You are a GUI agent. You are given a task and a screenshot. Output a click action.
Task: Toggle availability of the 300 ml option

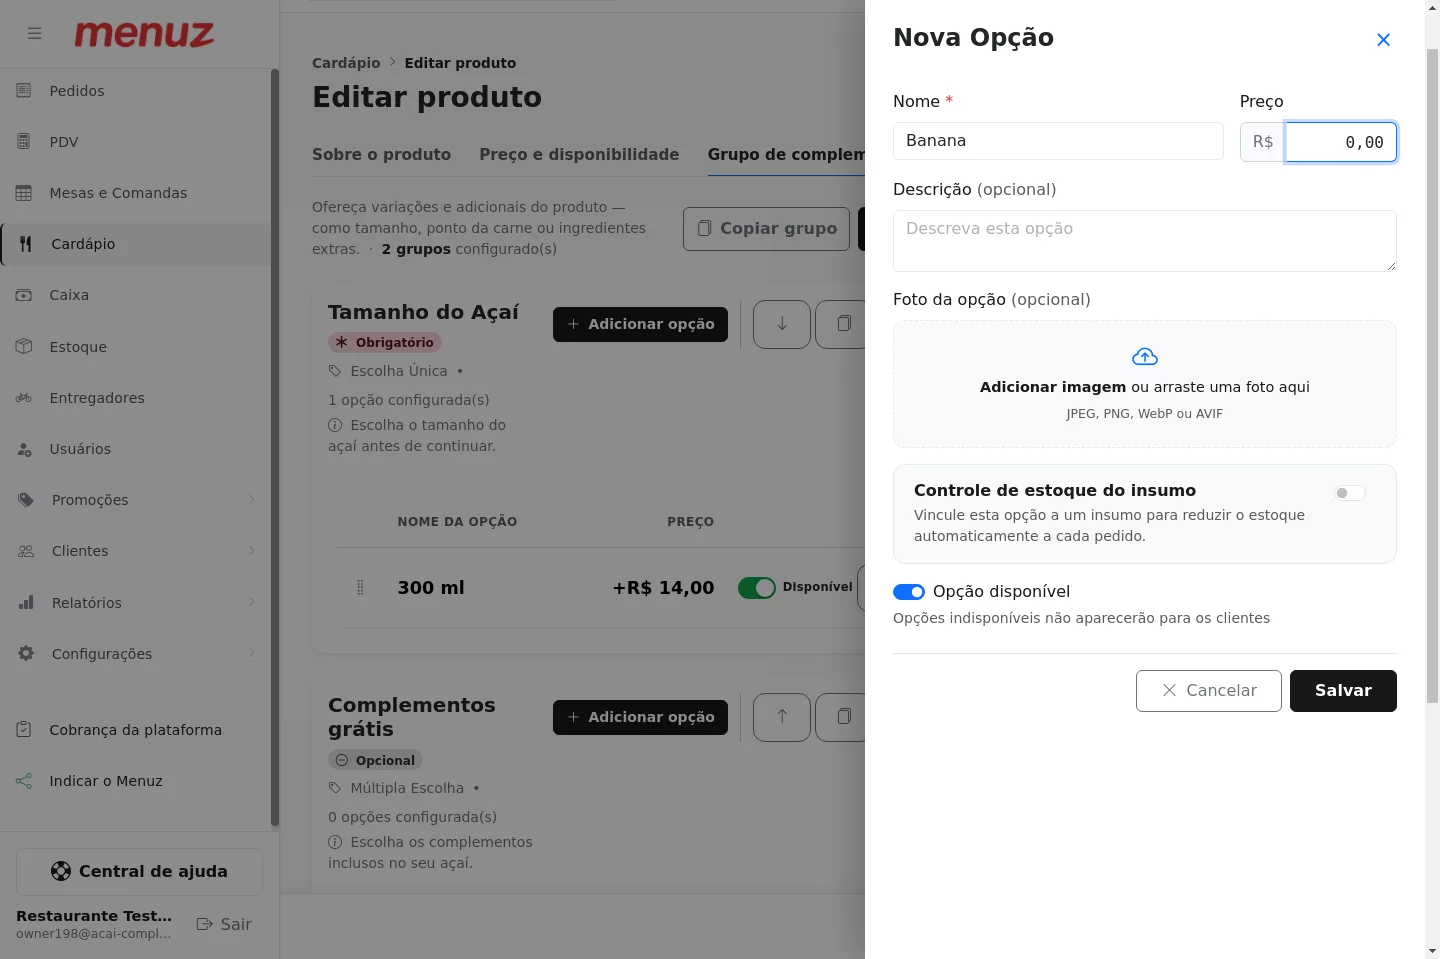coord(757,588)
